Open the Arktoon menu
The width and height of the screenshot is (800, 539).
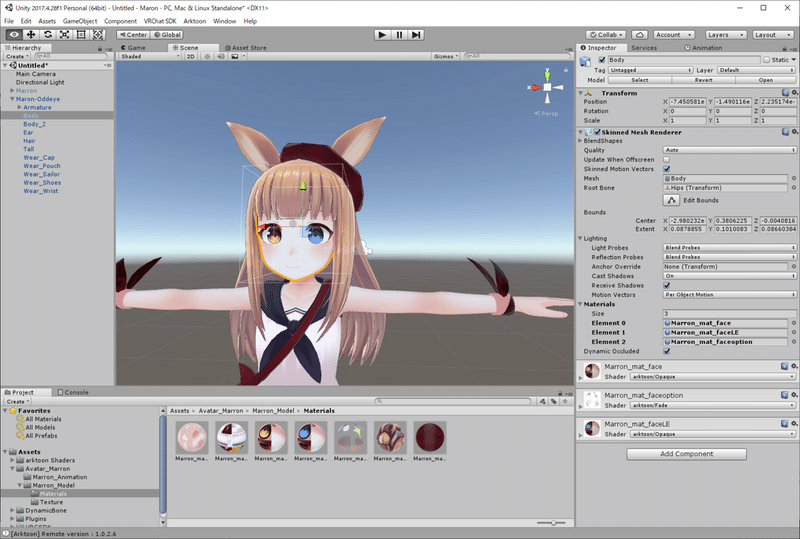[194, 21]
